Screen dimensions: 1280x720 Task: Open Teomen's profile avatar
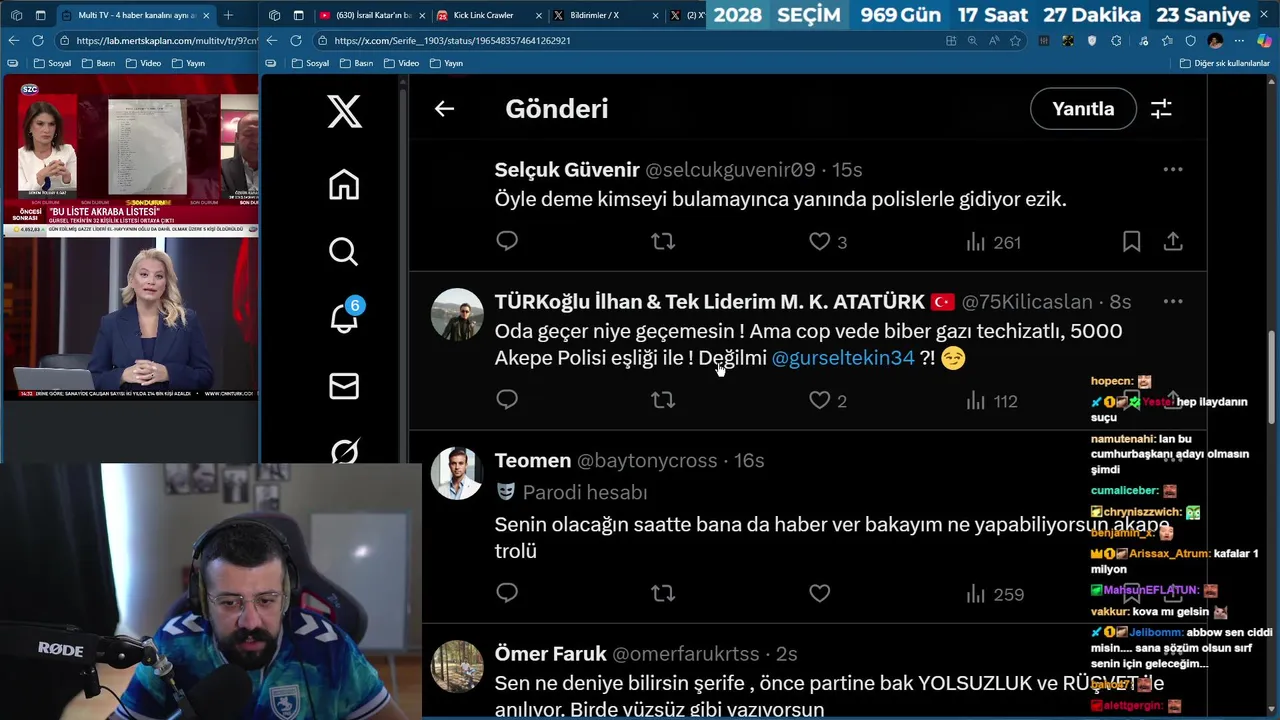pos(457,473)
